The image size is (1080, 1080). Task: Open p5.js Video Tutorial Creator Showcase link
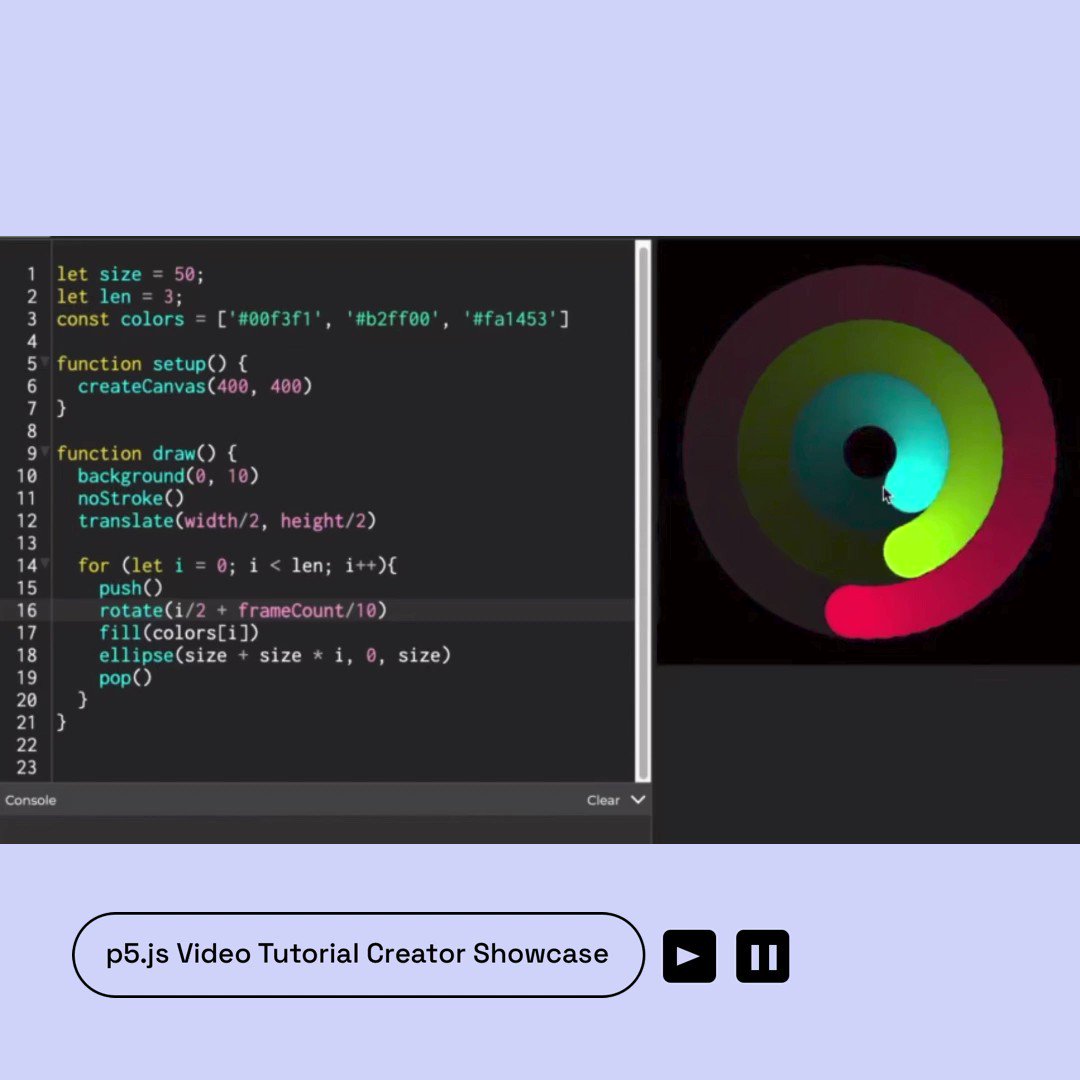point(358,955)
